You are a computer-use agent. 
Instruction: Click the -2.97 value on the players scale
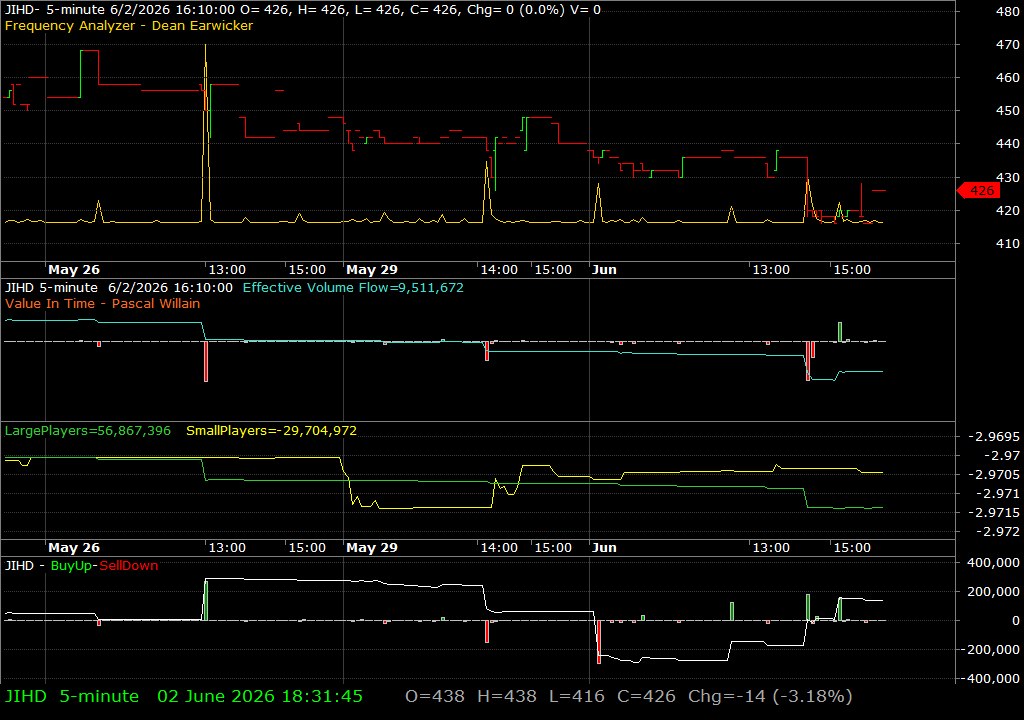point(1001,455)
